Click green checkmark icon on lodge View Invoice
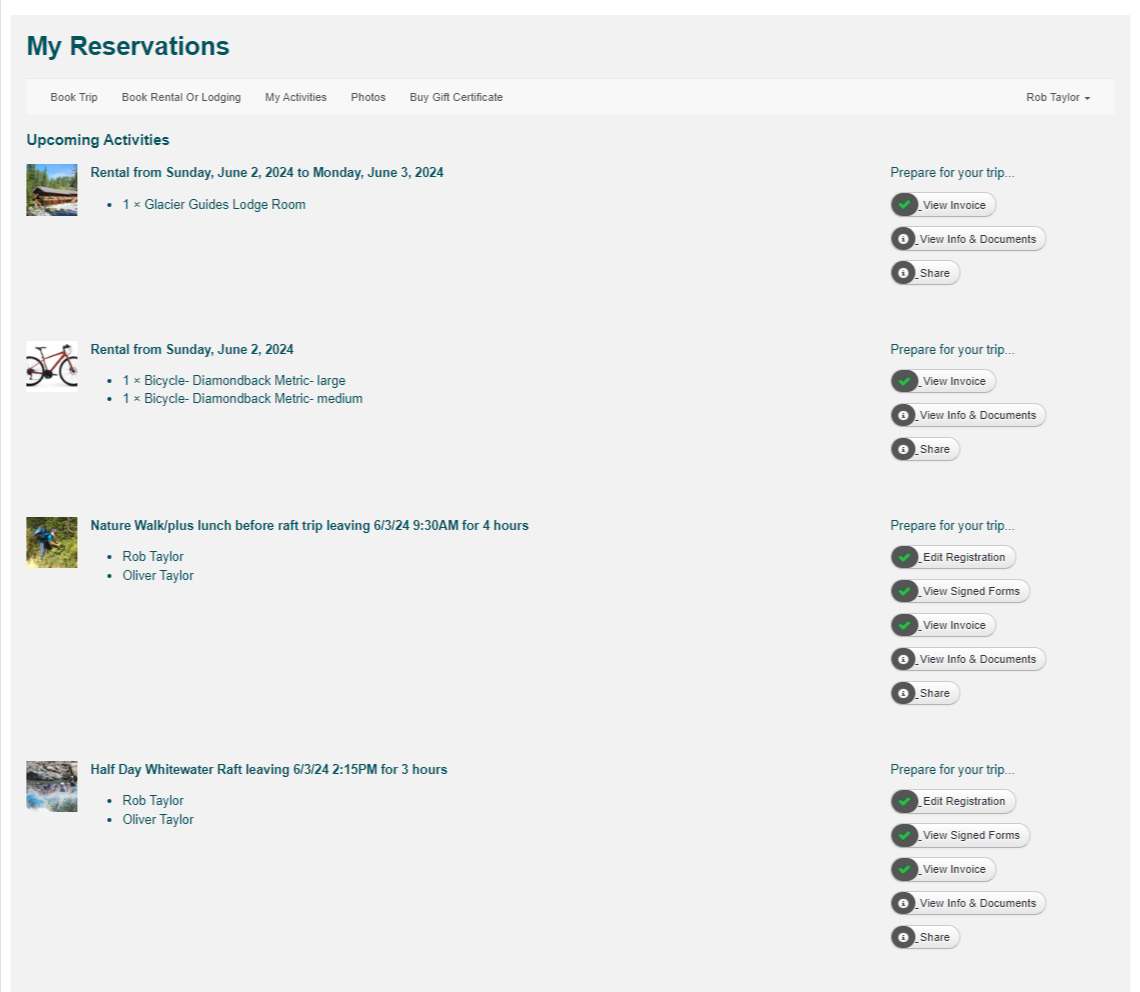 click(x=904, y=205)
